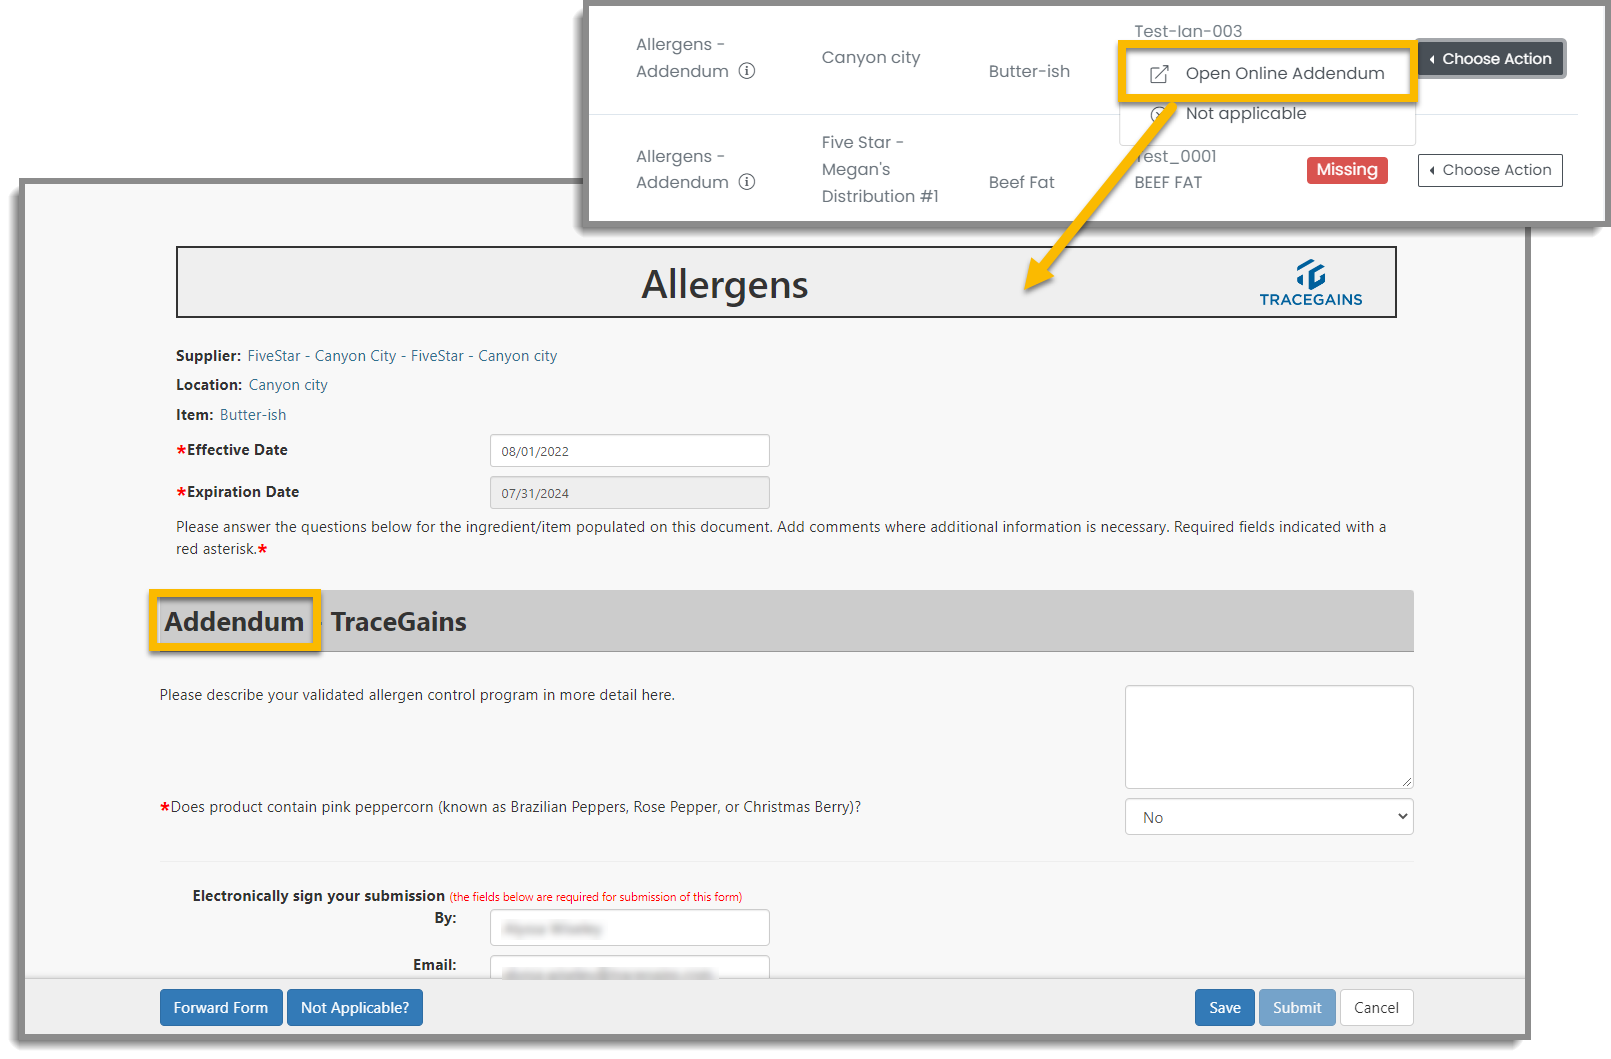
Task: Click the Allergens form title
Action: [x=725, y=284]
